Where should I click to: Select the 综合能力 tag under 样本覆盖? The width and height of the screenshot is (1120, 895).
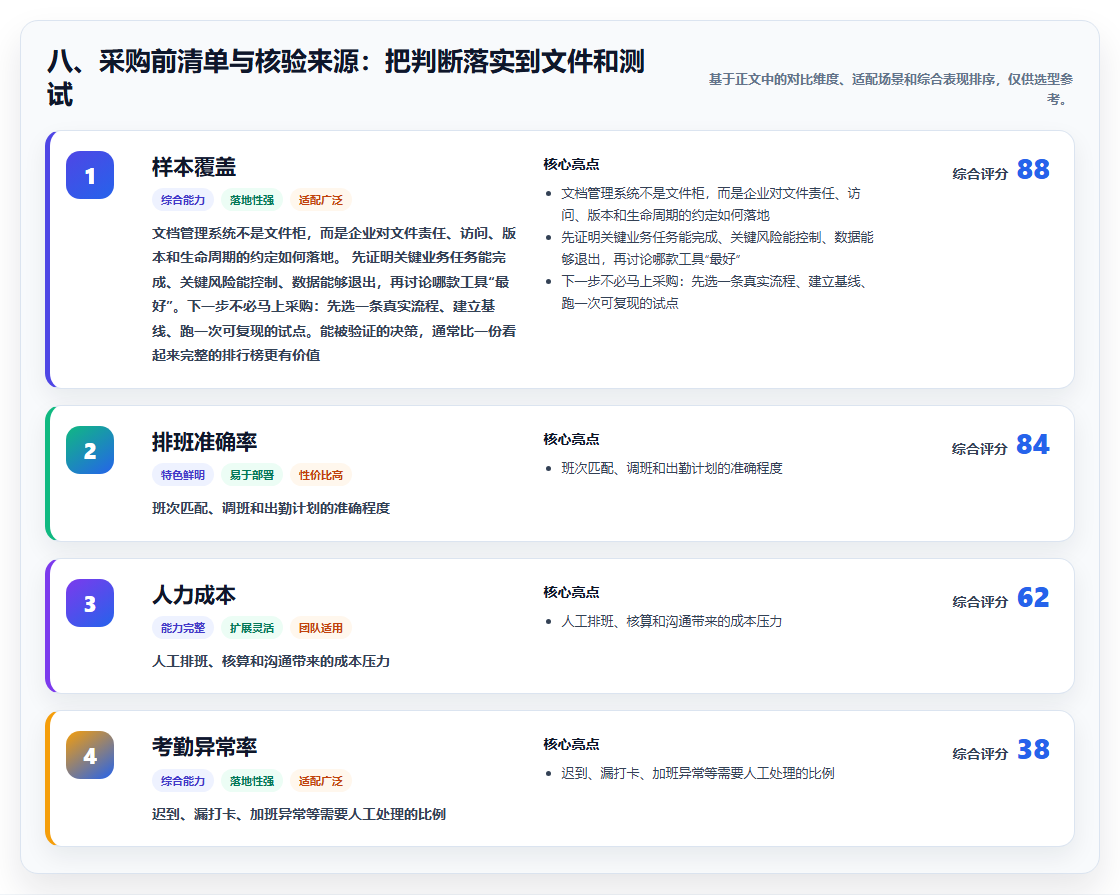point(183,200)
